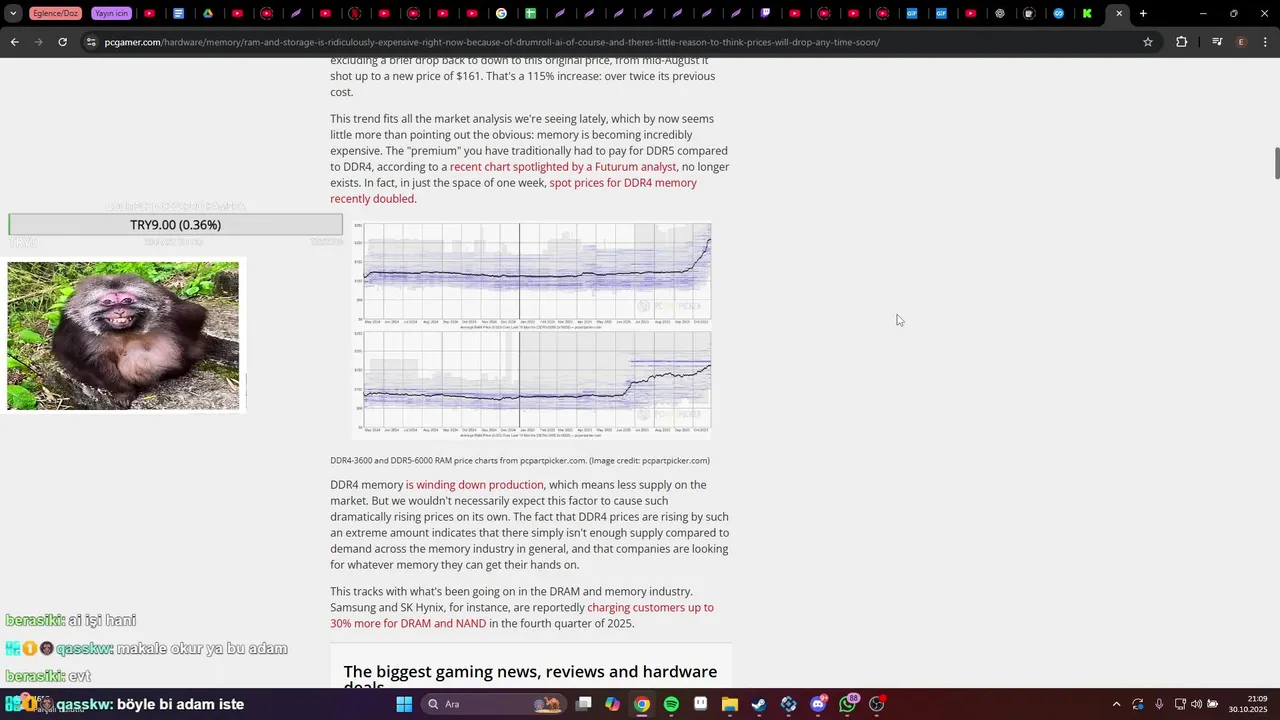Viewport: 1280px width, 720px height.
Task: Open Copilot from the taskbar
Action: tap(612, 704)
